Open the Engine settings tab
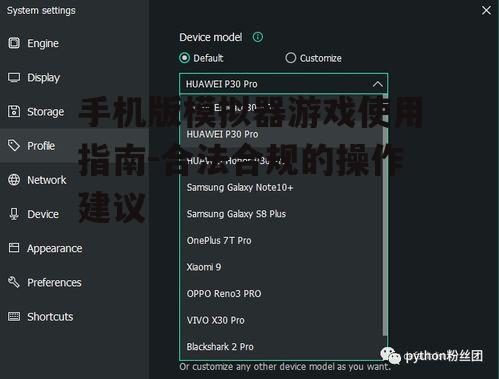 click(x=74, y=43)
